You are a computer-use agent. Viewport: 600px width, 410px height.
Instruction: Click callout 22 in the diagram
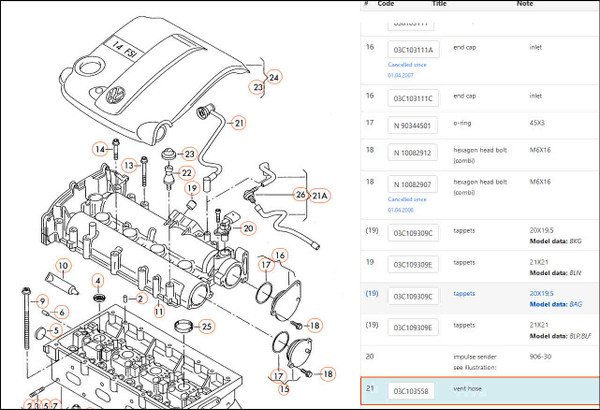[186, 173]
